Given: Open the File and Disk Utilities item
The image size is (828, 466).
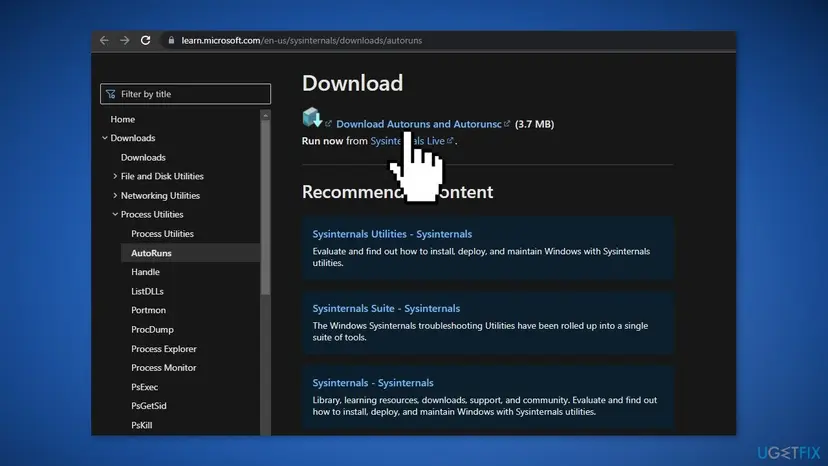Looking at the screenshot, I should tap(162, 176).
